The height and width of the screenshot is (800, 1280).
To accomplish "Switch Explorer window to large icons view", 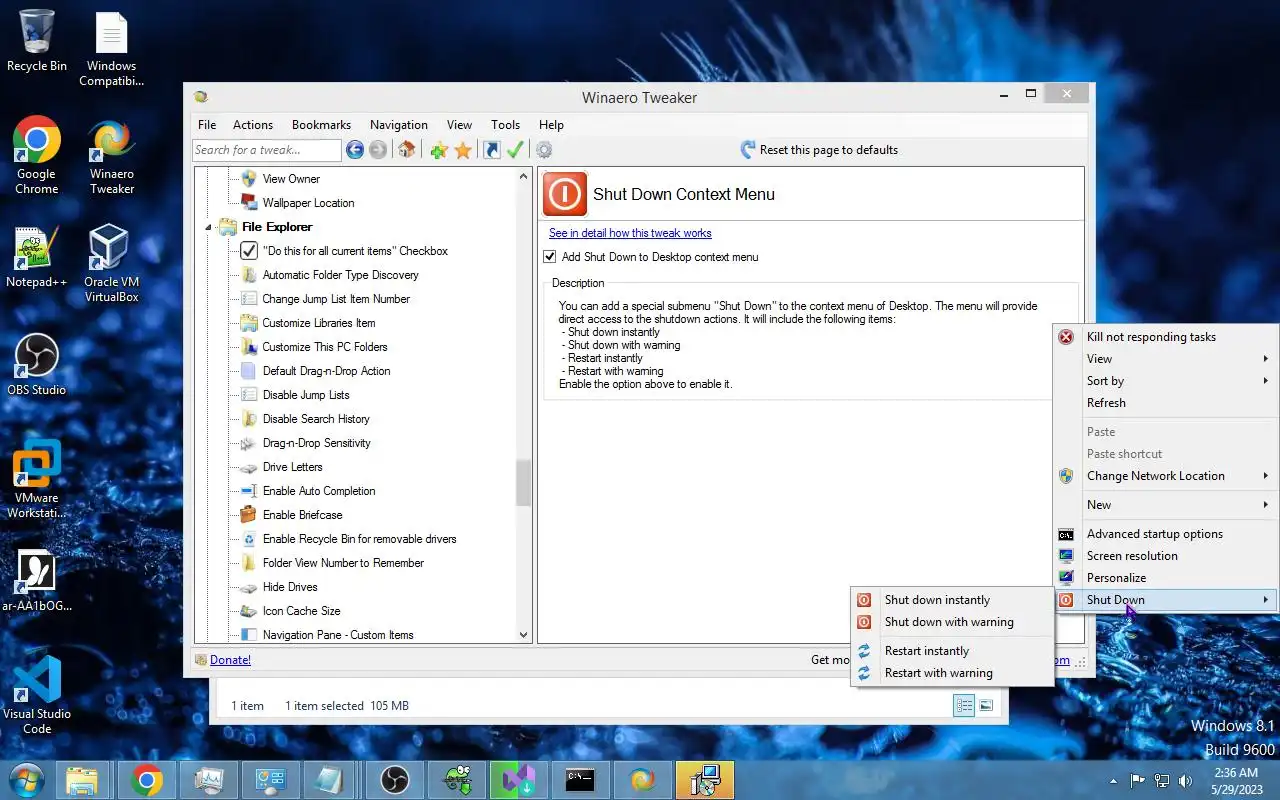I will click(986, 706).
